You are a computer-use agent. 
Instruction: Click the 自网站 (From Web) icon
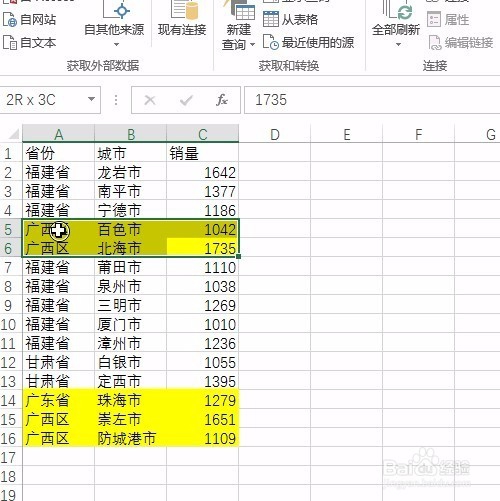pos(9,20)
